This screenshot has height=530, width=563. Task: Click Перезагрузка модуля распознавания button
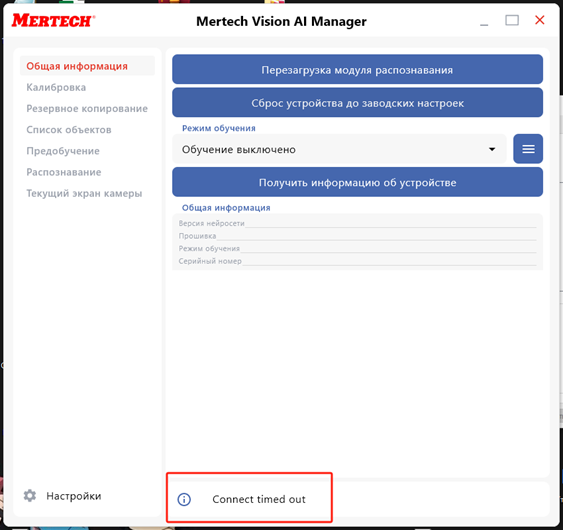pyautogui.click(x=357, y=69)
